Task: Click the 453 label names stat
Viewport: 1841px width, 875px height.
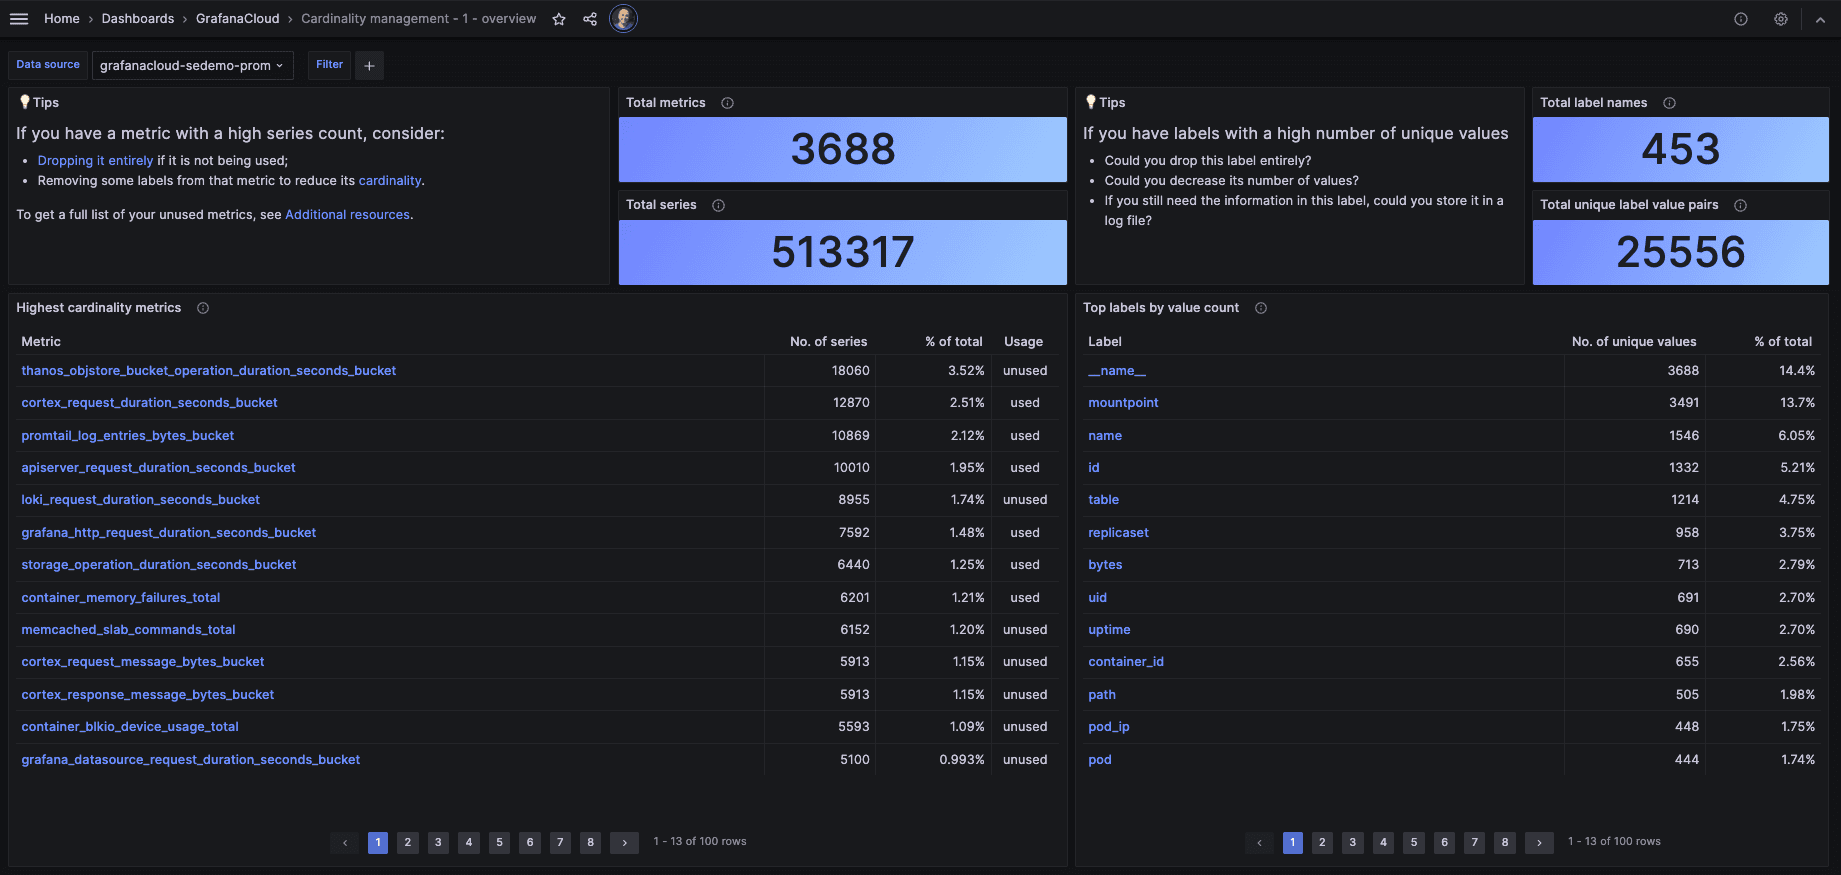Action: click(1680, 150)
